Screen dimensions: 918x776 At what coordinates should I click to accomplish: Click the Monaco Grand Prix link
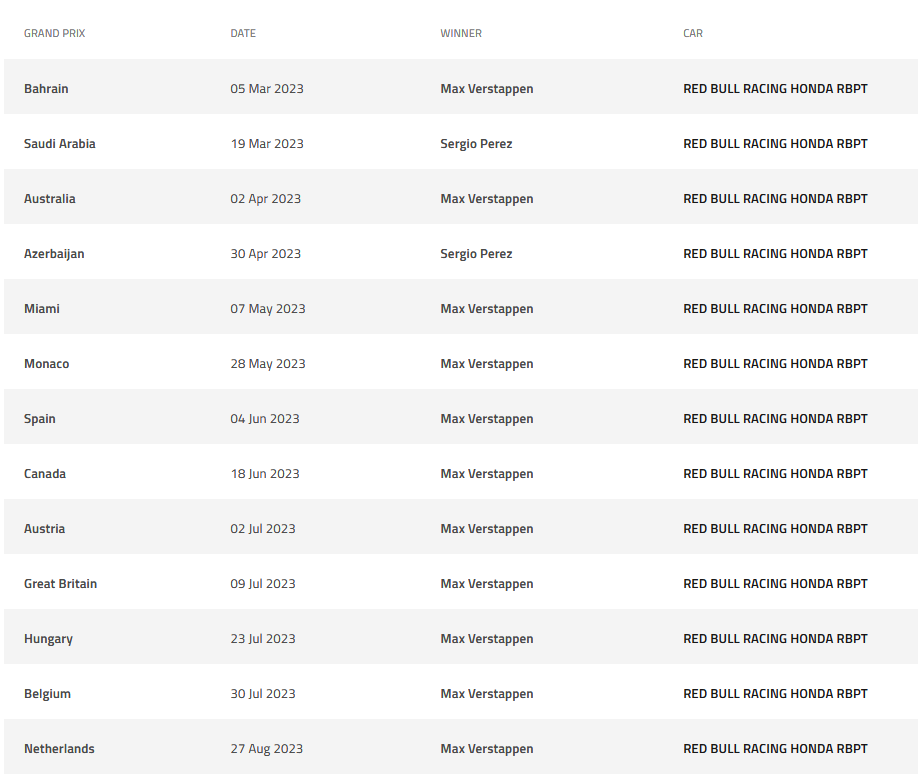coord(47,364)
